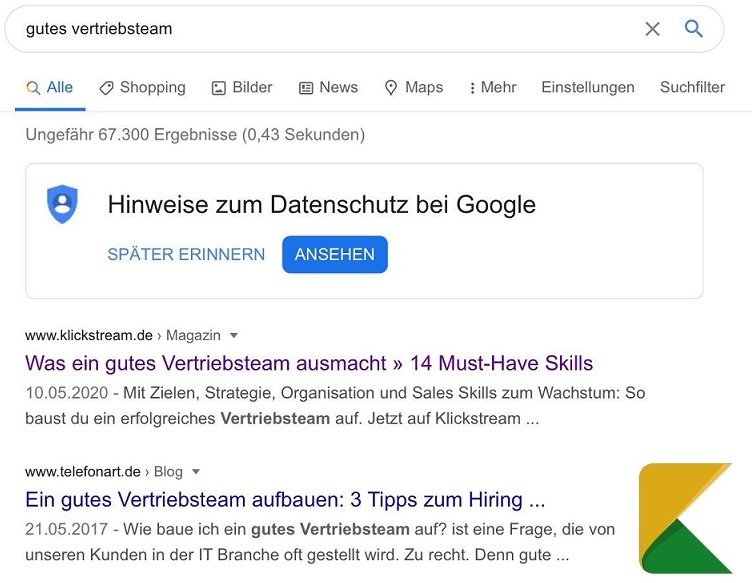Clear the search query with X icon
The width and height of the screenshot is (752, 583).
(652, 29)
